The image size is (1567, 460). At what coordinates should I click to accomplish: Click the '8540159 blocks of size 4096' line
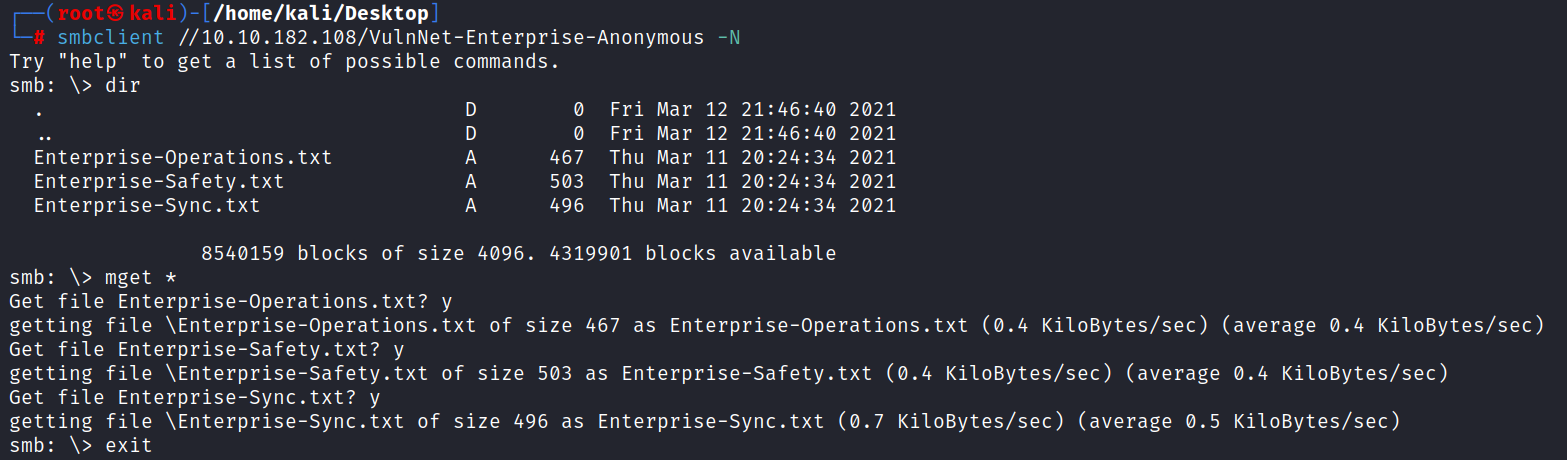click(518, 254)
